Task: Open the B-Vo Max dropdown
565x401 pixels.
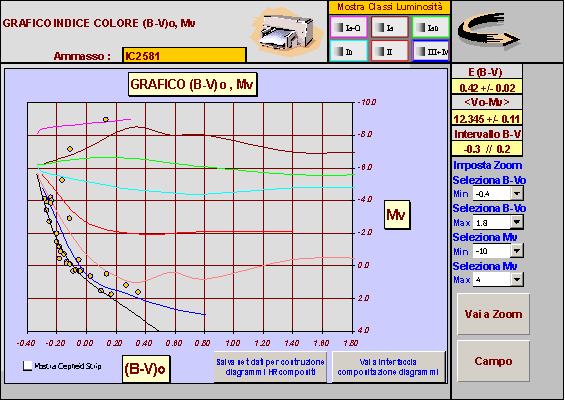Action: point(517,222)
